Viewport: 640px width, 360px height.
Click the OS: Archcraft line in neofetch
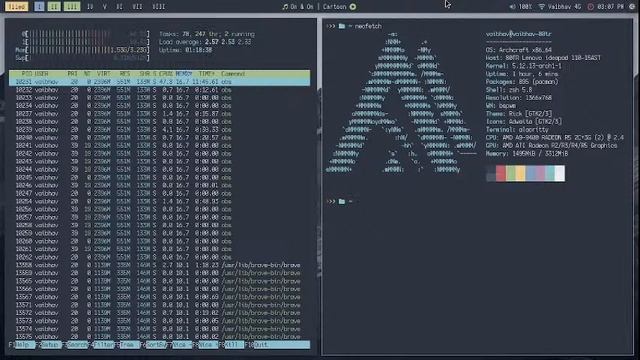coord(518,50)
